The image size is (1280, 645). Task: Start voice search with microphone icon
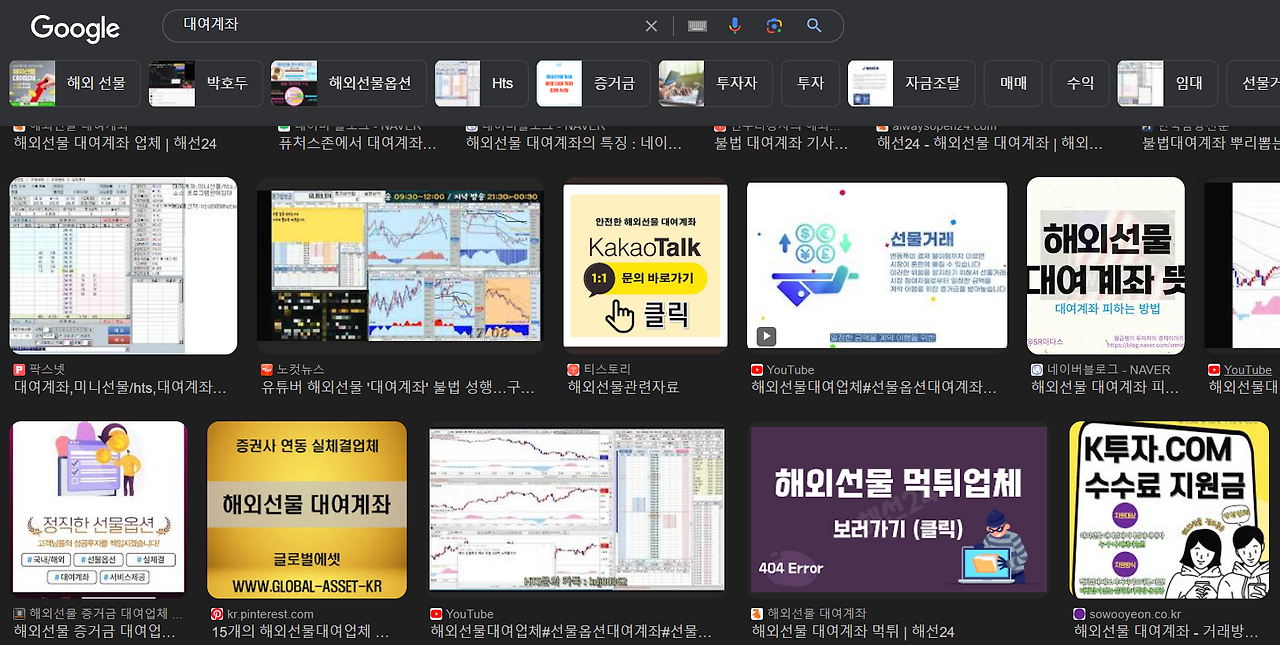[735, 26]
